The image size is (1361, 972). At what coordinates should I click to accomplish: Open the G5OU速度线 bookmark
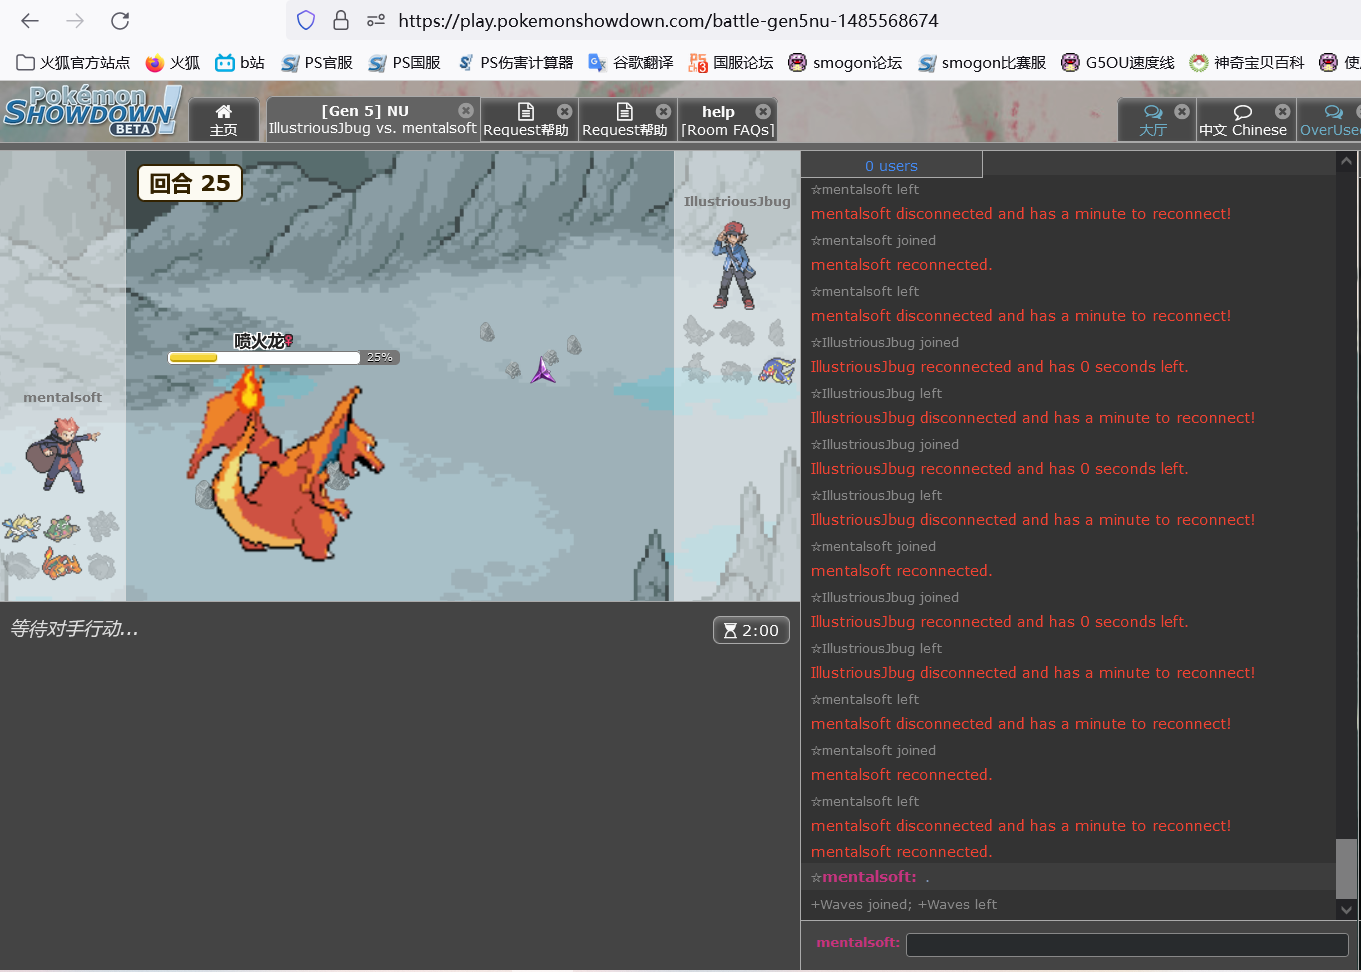pyautogui.click(x=1118, y=62)
